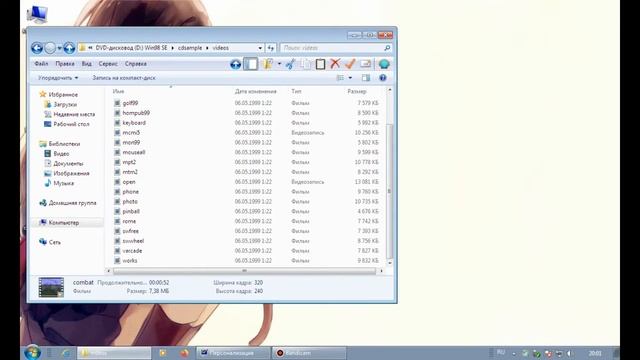Click the horizontal scrollbar under file list

pyautogui.click(x=244, y=271)
